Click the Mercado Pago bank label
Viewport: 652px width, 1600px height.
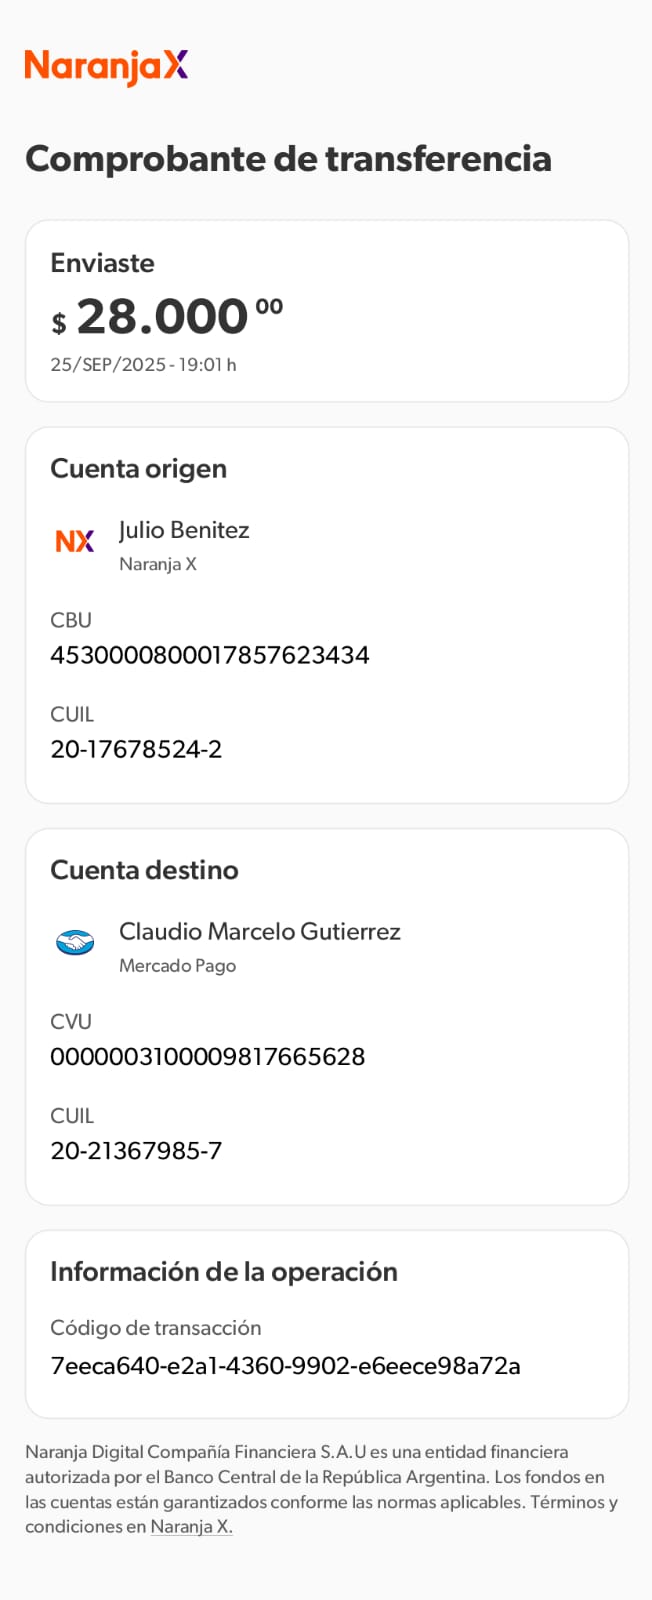(177, 966)
